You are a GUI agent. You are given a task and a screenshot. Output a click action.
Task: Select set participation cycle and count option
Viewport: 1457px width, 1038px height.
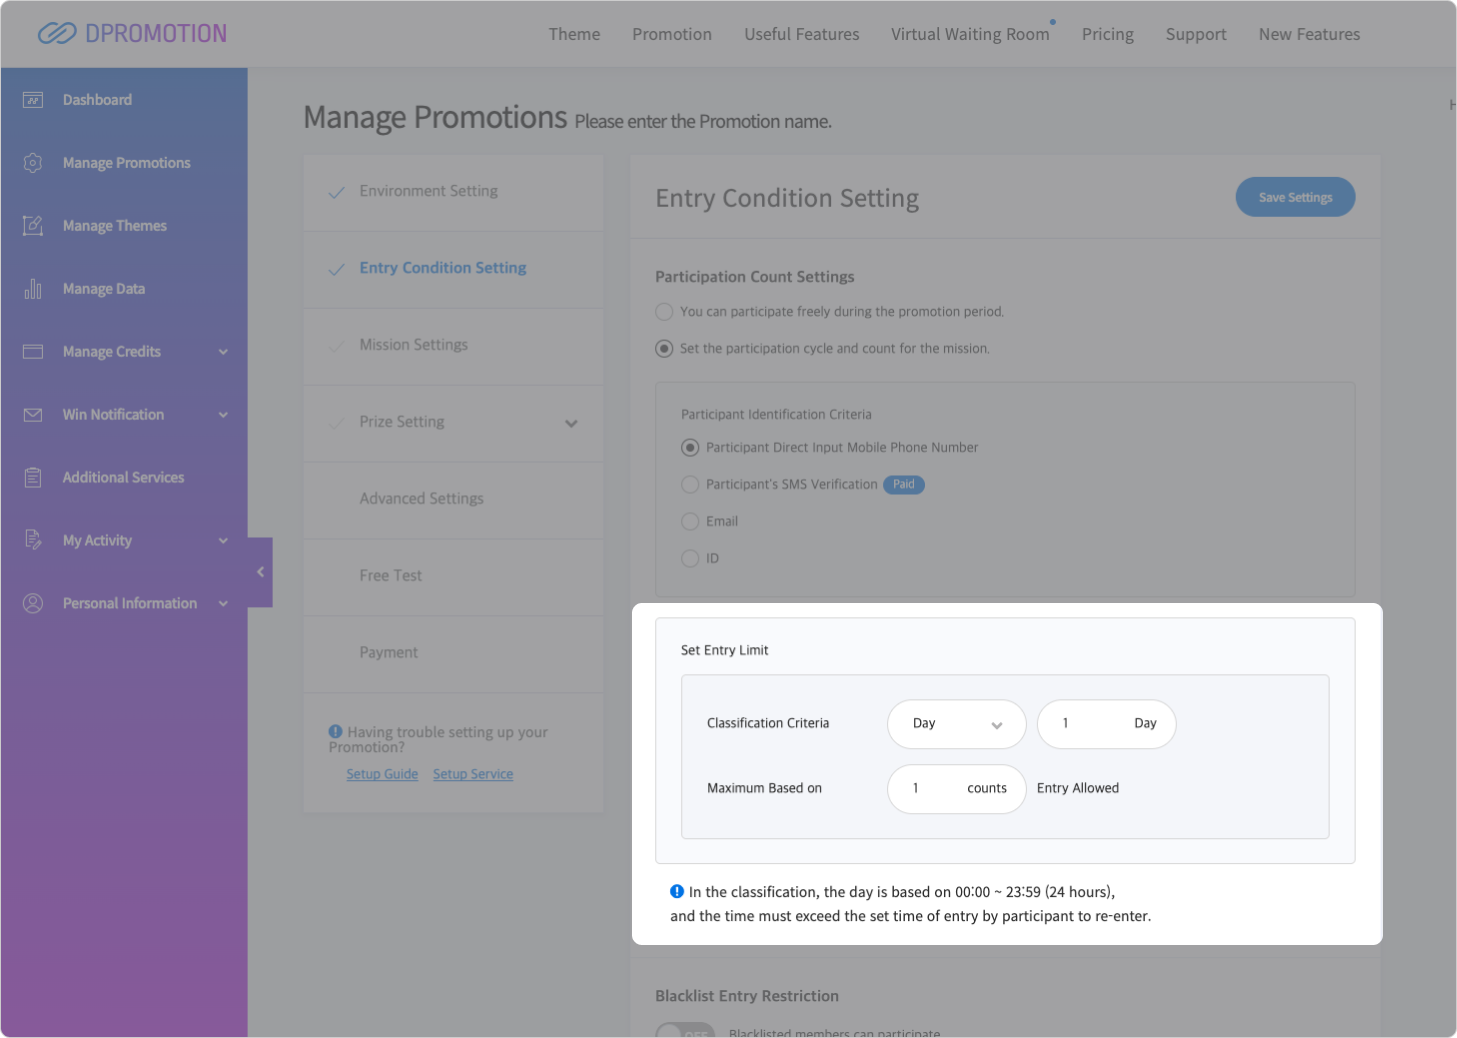point(664,349)
